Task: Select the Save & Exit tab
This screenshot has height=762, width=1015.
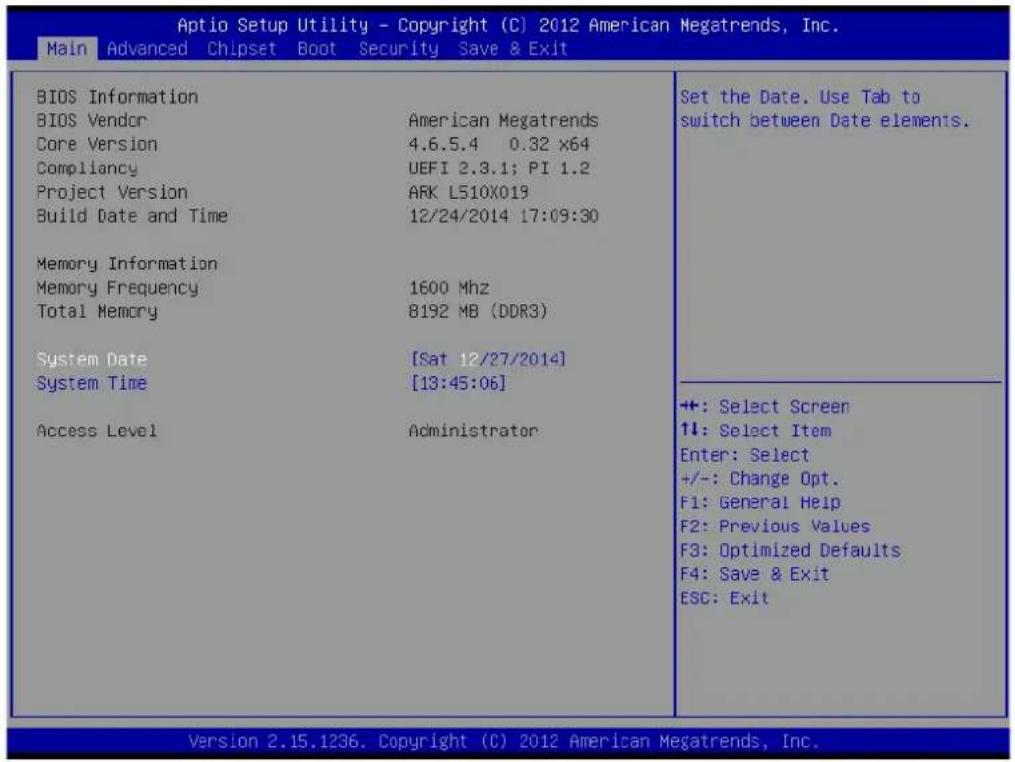Action: coord(513,49)
